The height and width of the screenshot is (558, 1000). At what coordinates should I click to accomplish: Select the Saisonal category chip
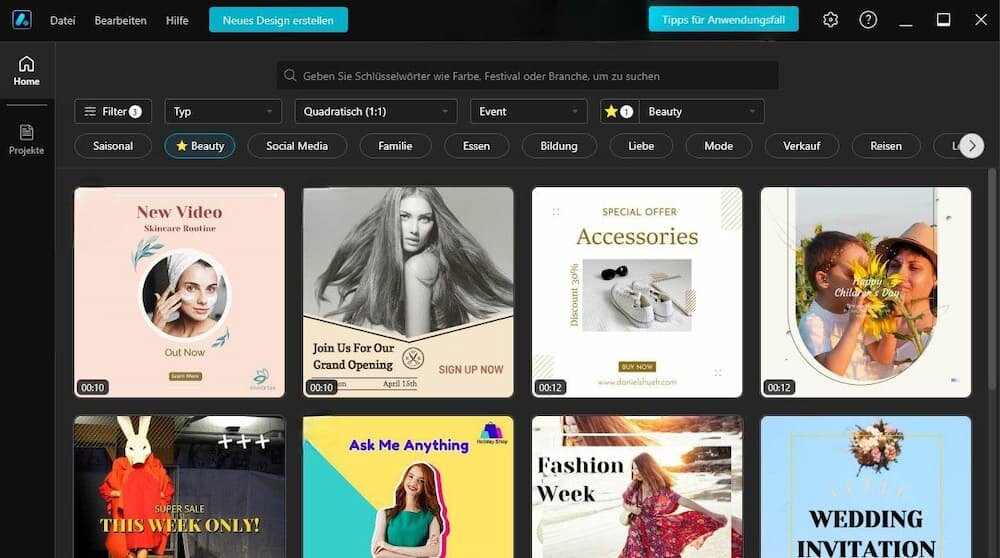pyautogui.click(x=113, y=146)
